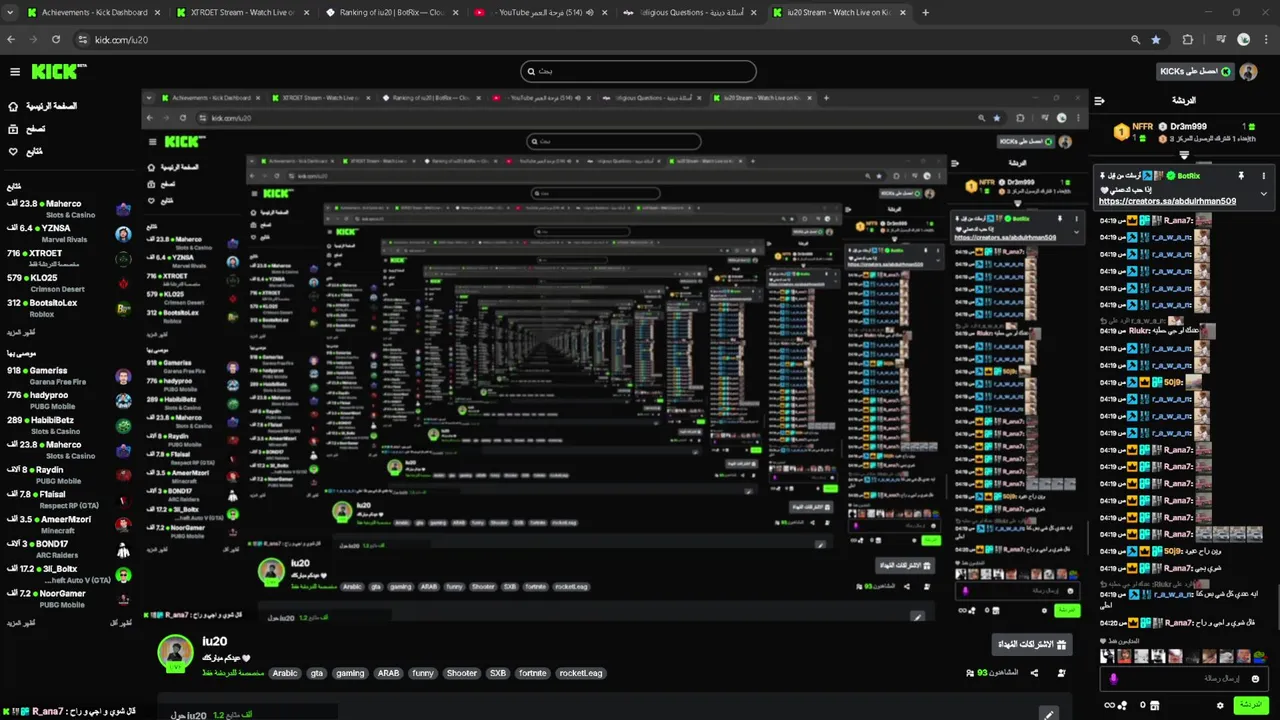
Task: Open the three-dot menu on the pinned message
Action: (1262, 176)
